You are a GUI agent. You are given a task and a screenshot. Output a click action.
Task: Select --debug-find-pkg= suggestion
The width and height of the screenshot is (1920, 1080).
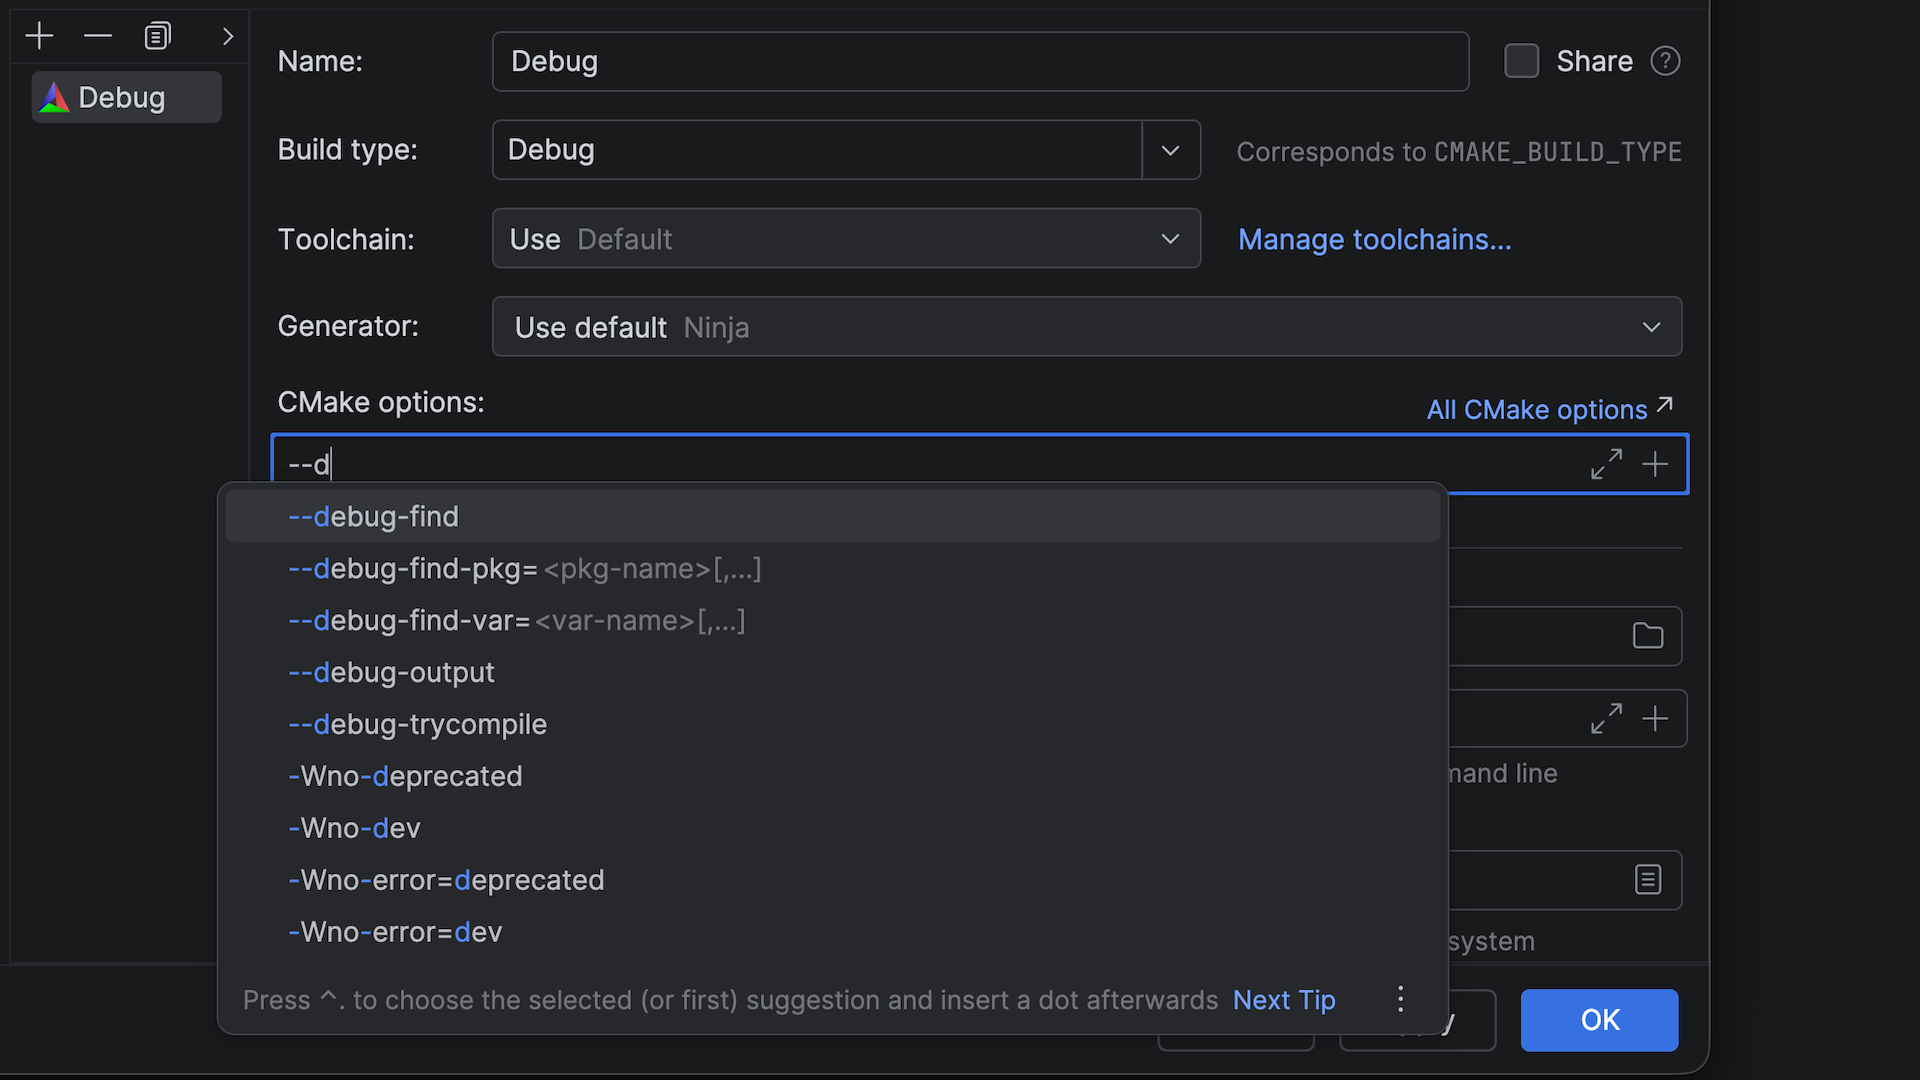tap(412, 569)
